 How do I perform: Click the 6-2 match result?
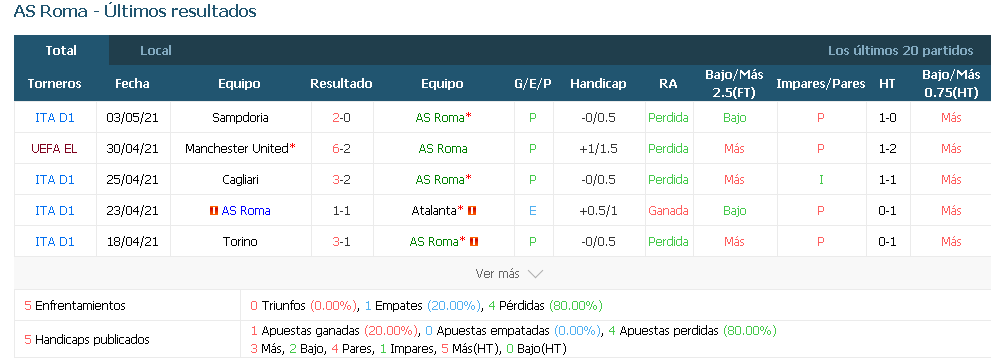(x=341, y=148)
